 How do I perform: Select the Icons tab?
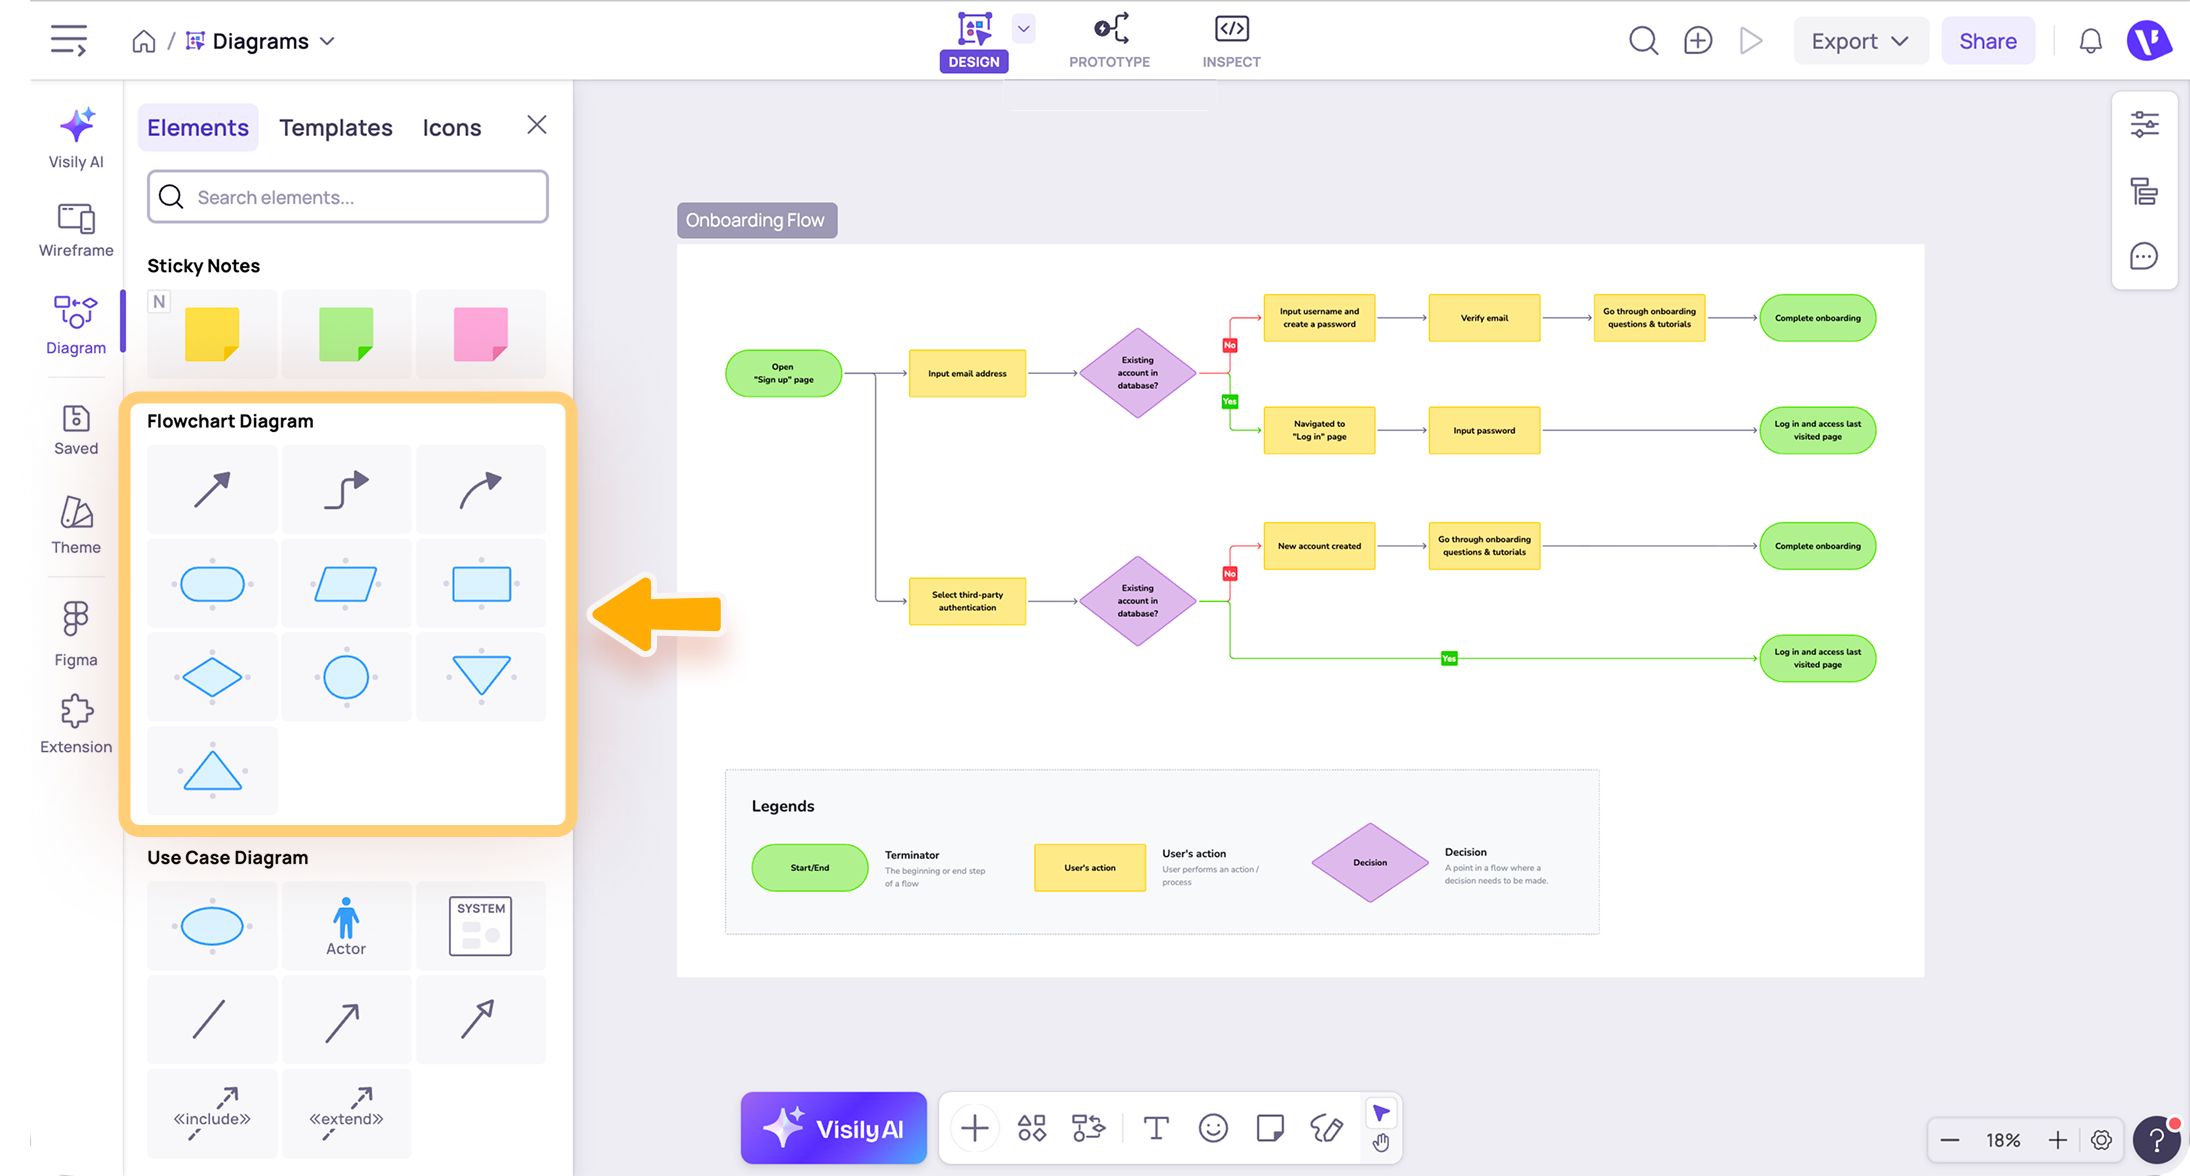(452, 127)
